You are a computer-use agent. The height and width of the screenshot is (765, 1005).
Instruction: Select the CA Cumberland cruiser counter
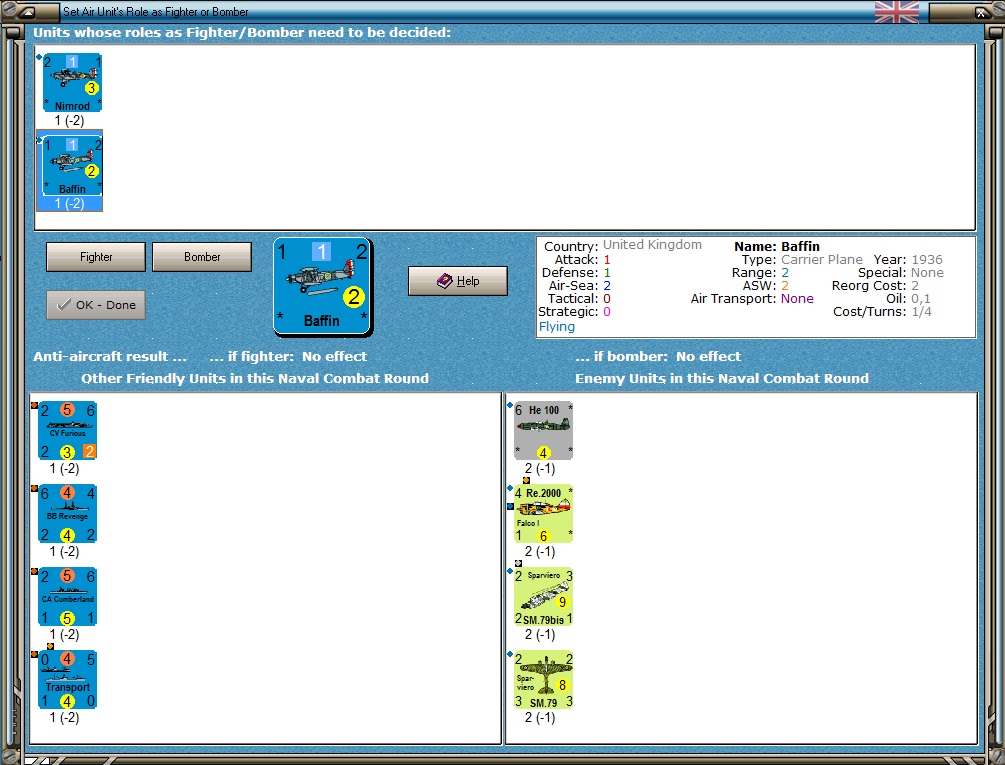pyautogui.click(x=67, y=596)
